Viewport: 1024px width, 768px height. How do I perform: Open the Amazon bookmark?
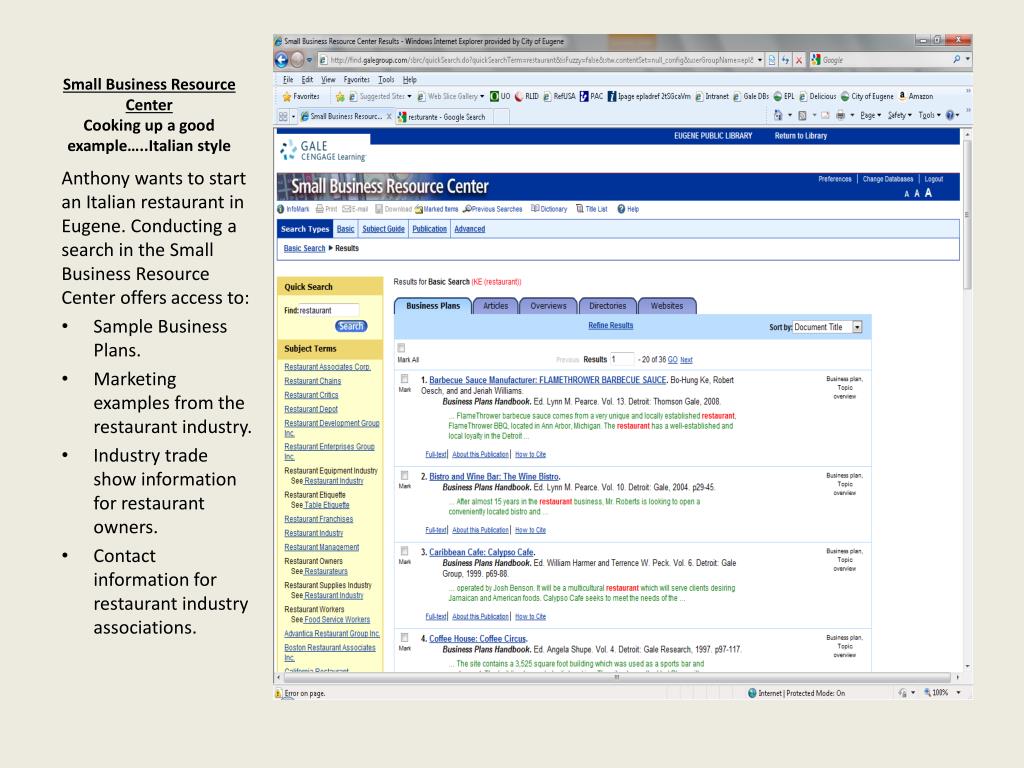[916, 97]
